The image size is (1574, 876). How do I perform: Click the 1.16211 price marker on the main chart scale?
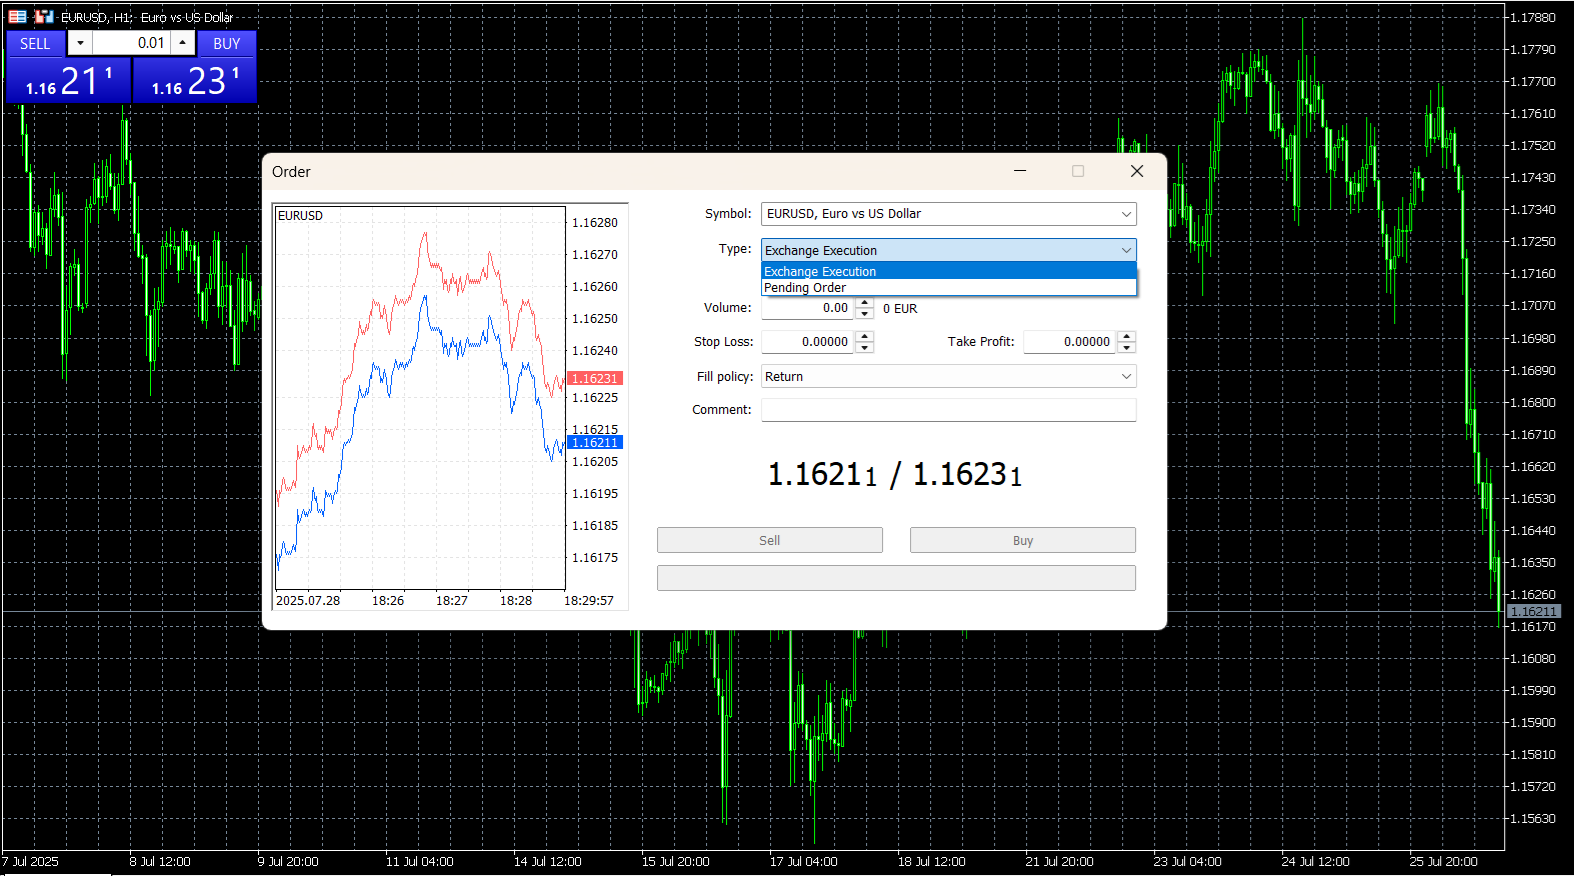1533,611
